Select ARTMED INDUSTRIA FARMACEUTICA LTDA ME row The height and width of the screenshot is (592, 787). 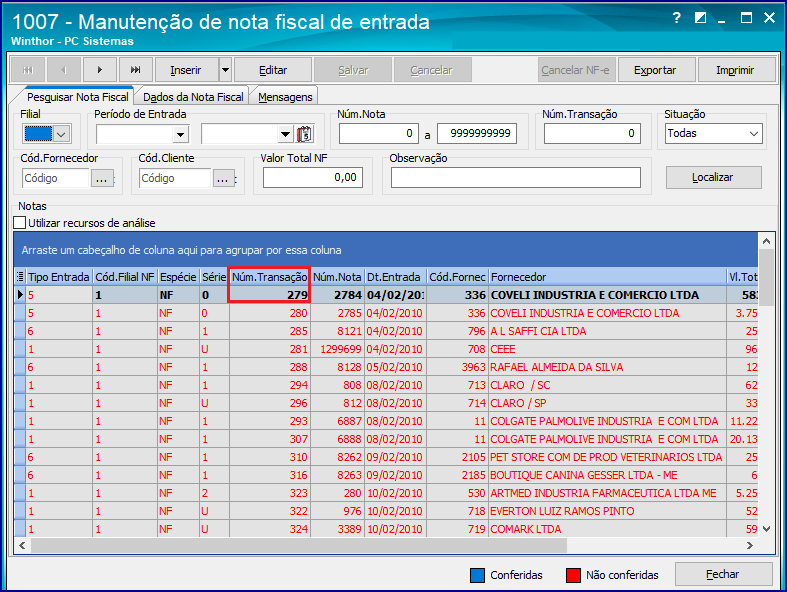tap(386, 493)
